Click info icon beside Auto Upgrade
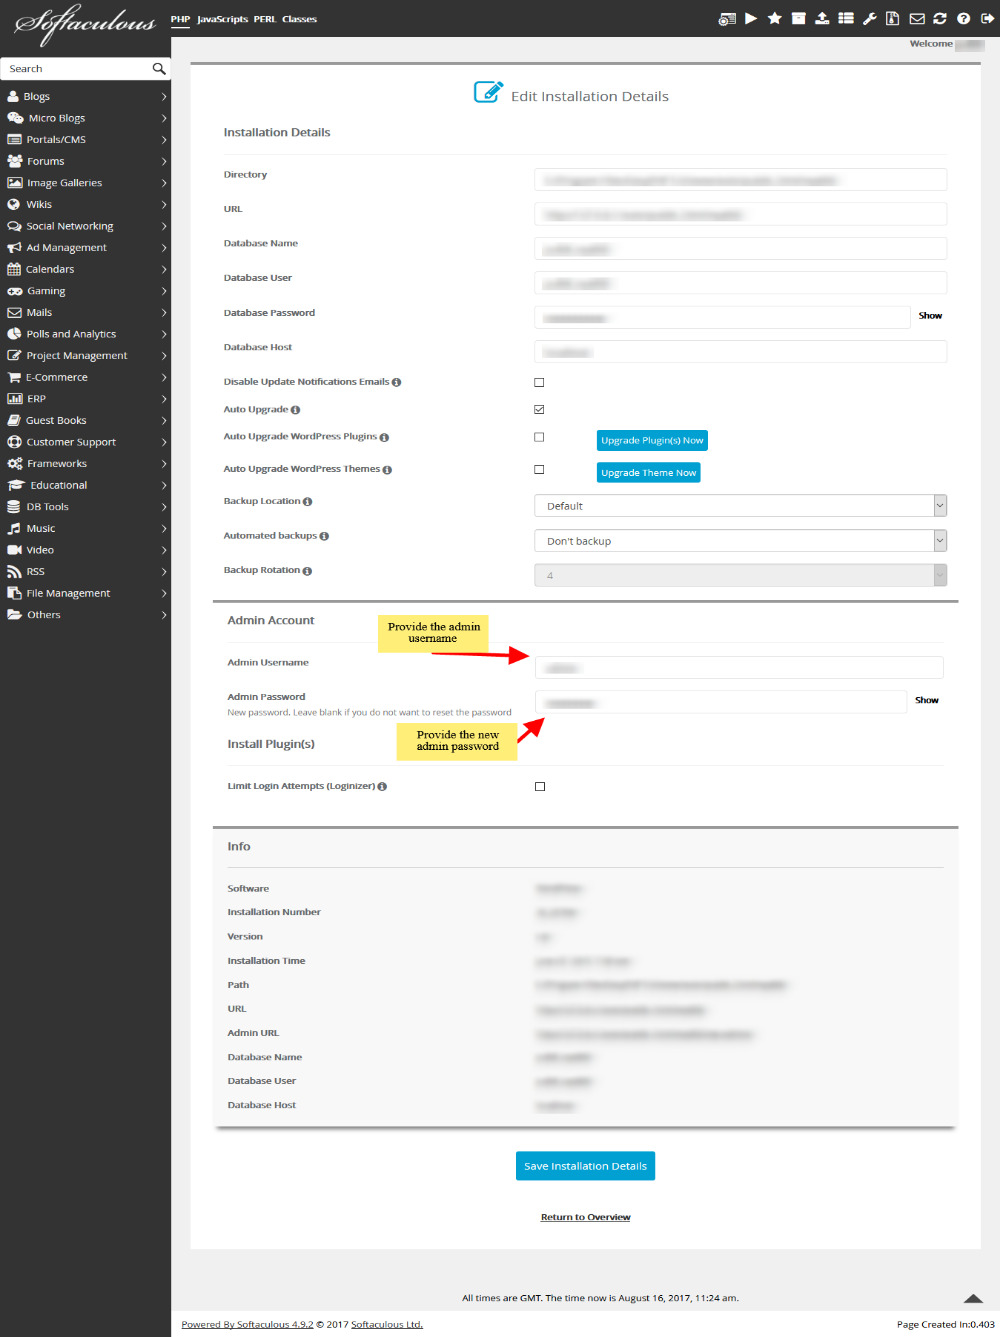 tap(295, 410)
